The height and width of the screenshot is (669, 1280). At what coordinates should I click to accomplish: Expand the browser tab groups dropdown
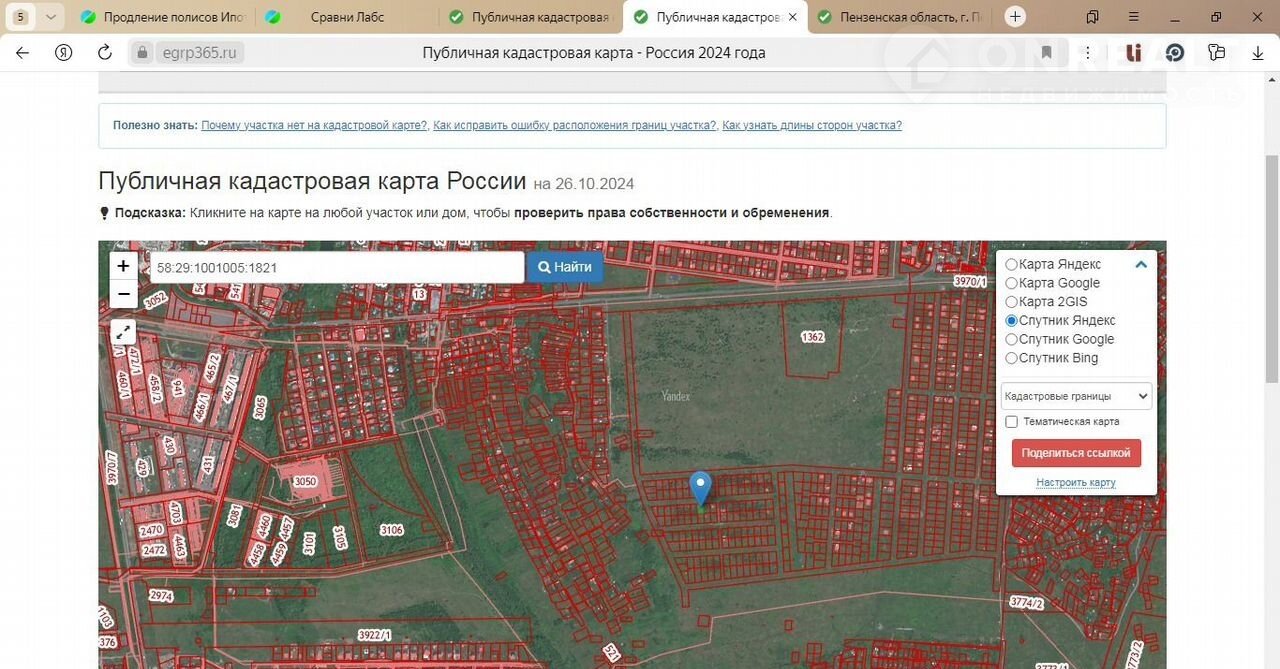(x=51, y=17)
